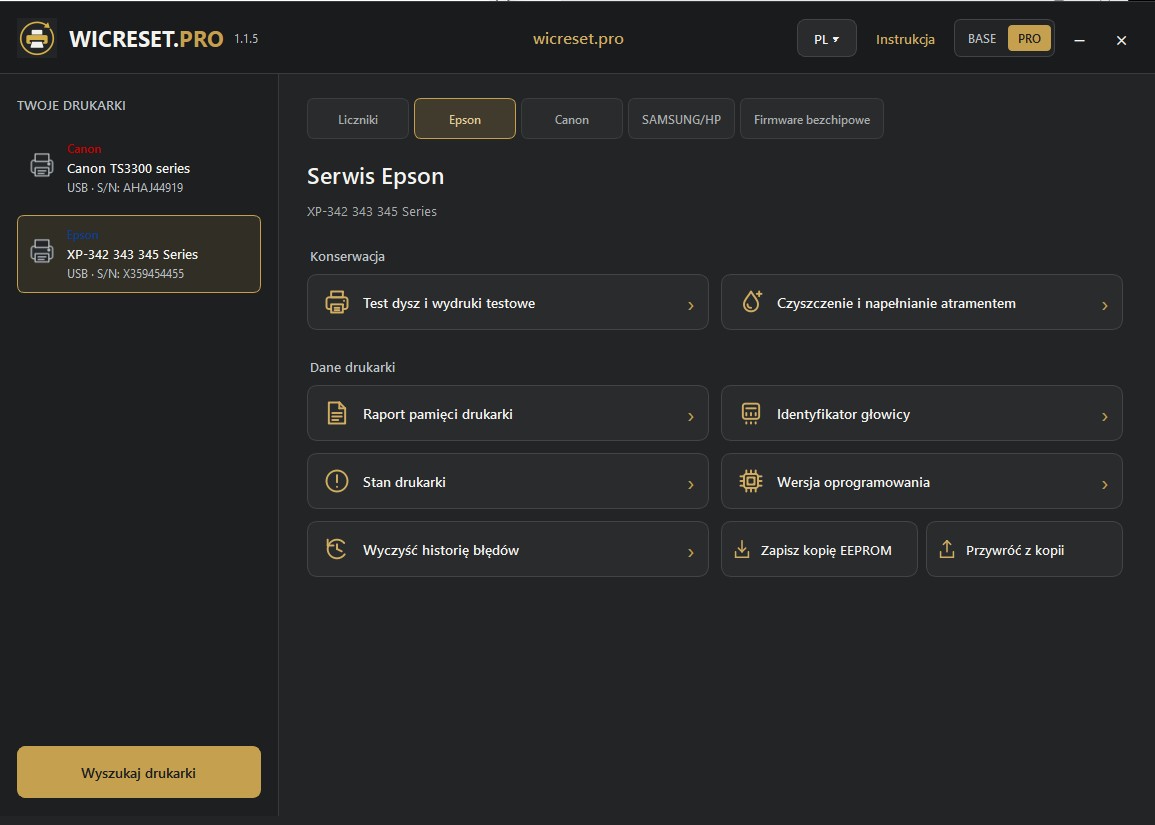Expand Czyszczenie i napełnianie atramentem chevron
Viewport: 1155px width, 825px height.
point(1105,305)
